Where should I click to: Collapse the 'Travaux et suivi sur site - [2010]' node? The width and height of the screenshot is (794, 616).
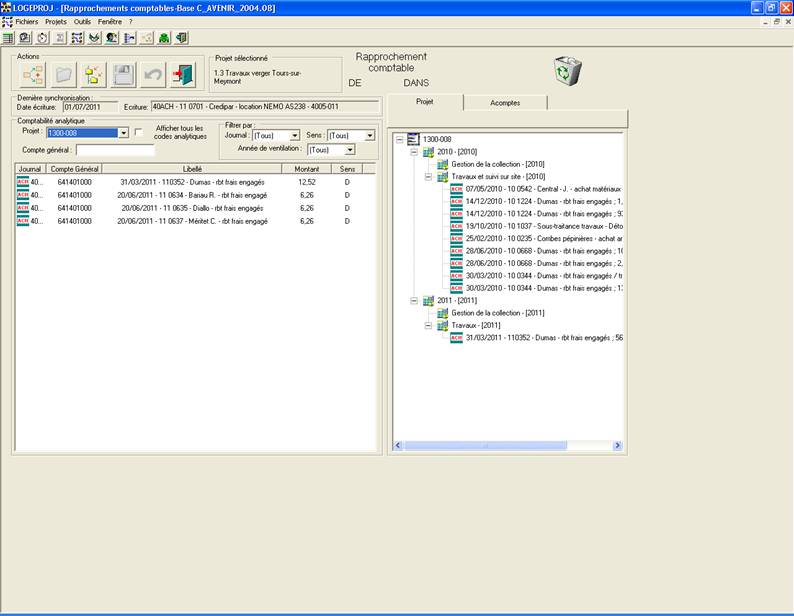click(x=428, y=176)
